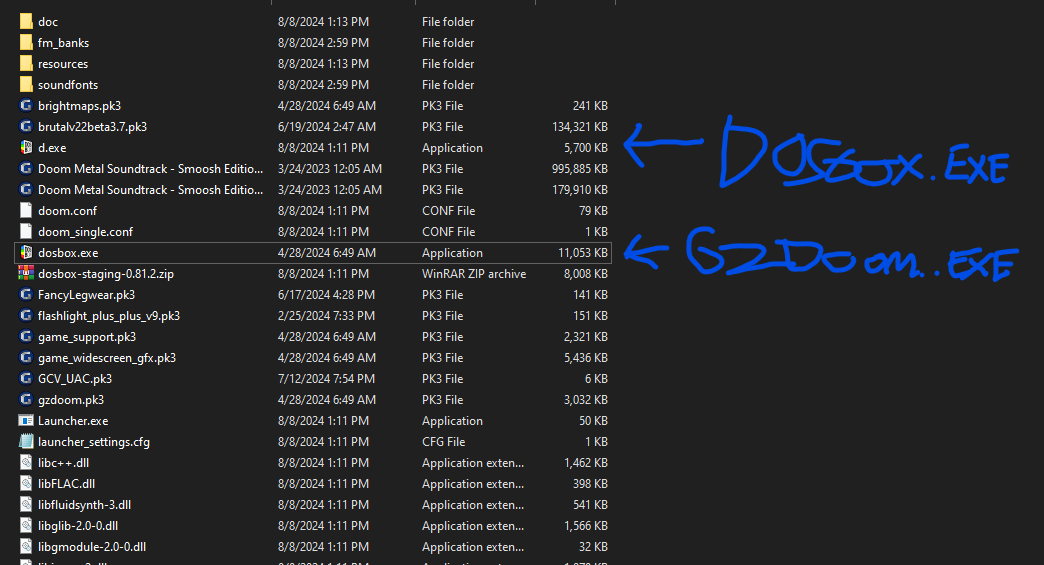Screen dimensions: 1044x565
Task: Select the GCV_UAC.pk3 file icon
Action: pyautogui.click(x=26, y=379)
